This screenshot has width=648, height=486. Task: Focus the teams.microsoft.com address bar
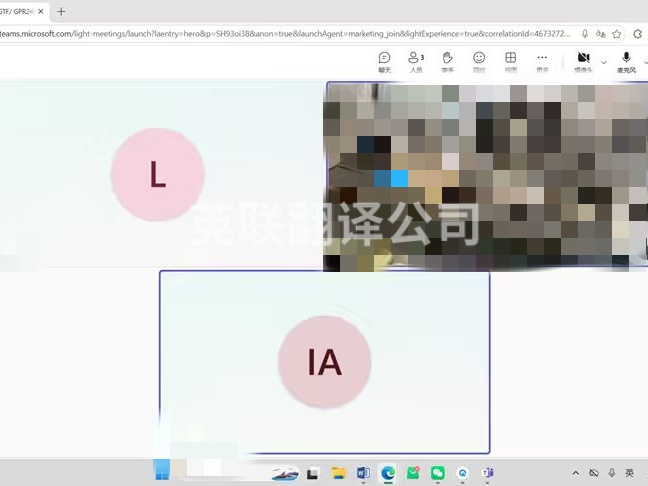(285, 34)
